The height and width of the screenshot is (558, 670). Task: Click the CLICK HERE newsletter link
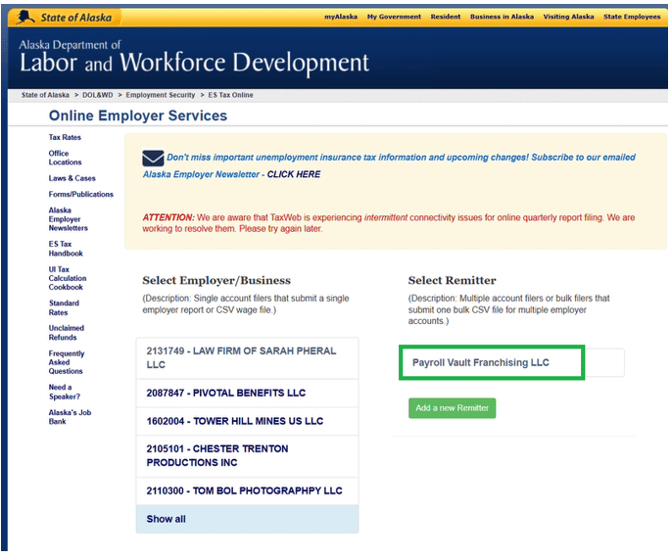click(294, 174)
